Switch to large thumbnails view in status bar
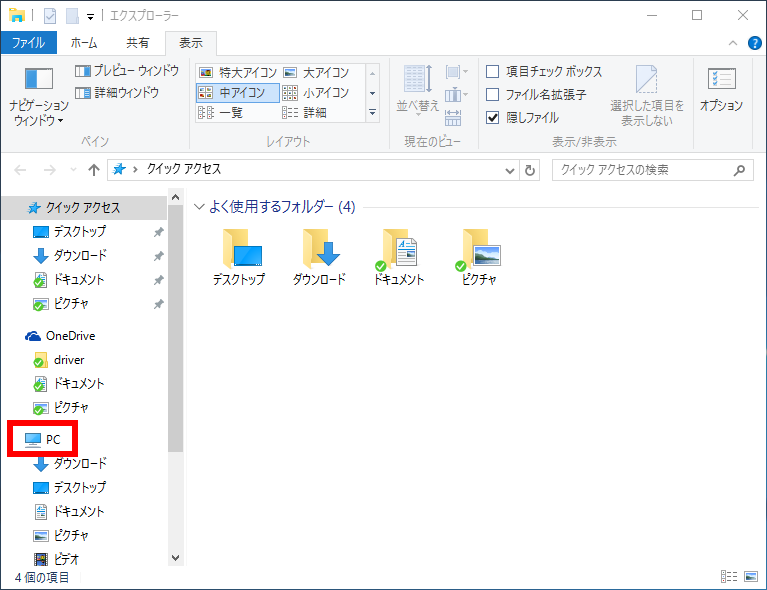Viewport: 767px width, 590px height. click(751, 577)
